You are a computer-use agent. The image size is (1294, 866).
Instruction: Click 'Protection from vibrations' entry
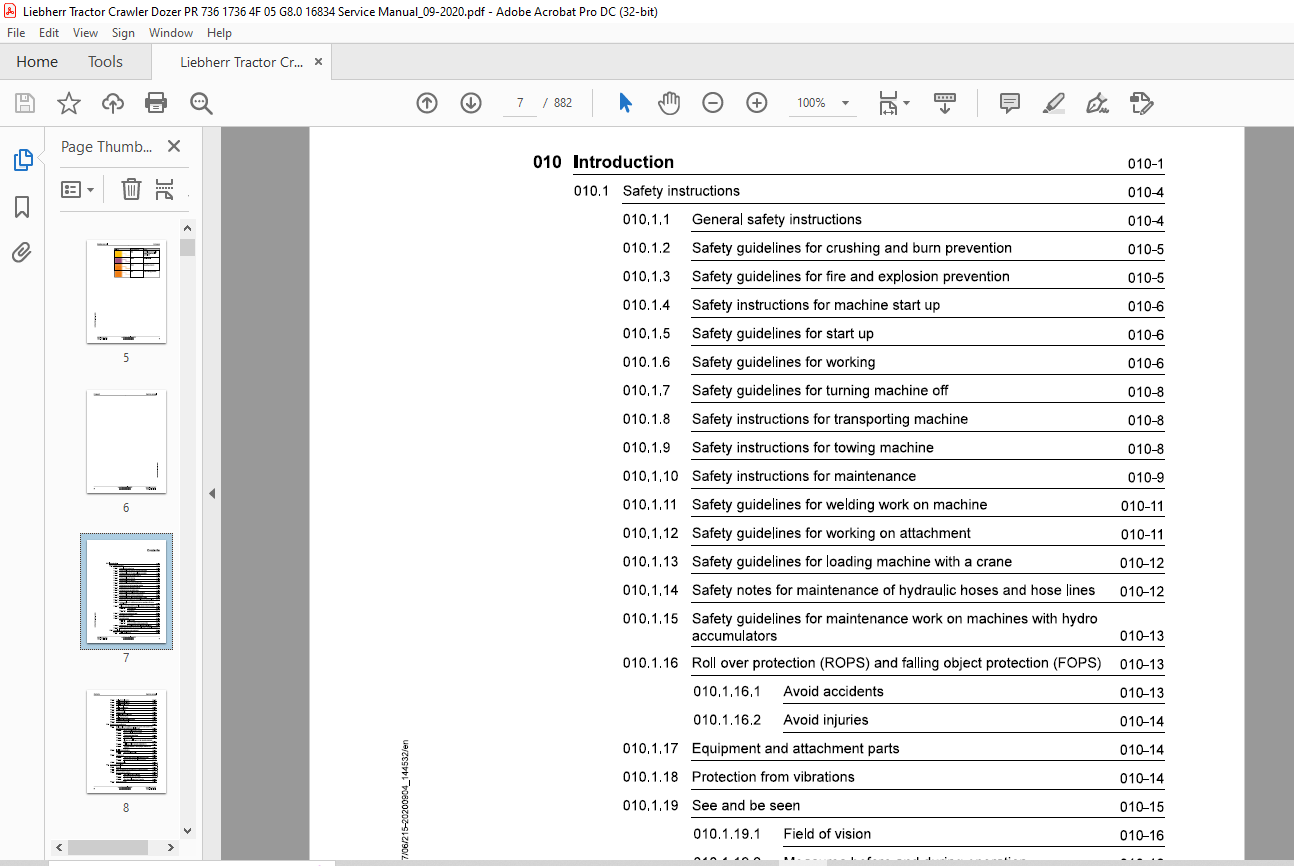pos(773,777)
